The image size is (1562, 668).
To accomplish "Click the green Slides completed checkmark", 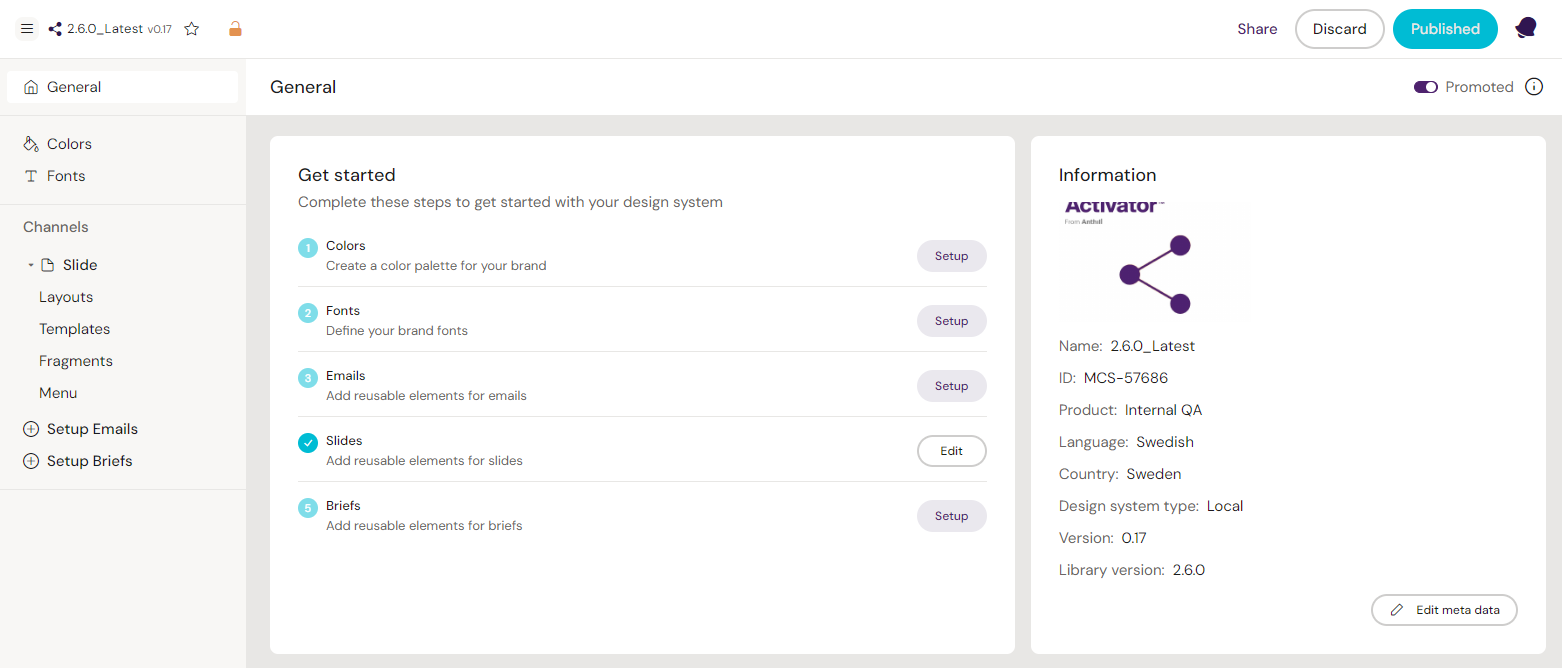I will click(307, 442).
